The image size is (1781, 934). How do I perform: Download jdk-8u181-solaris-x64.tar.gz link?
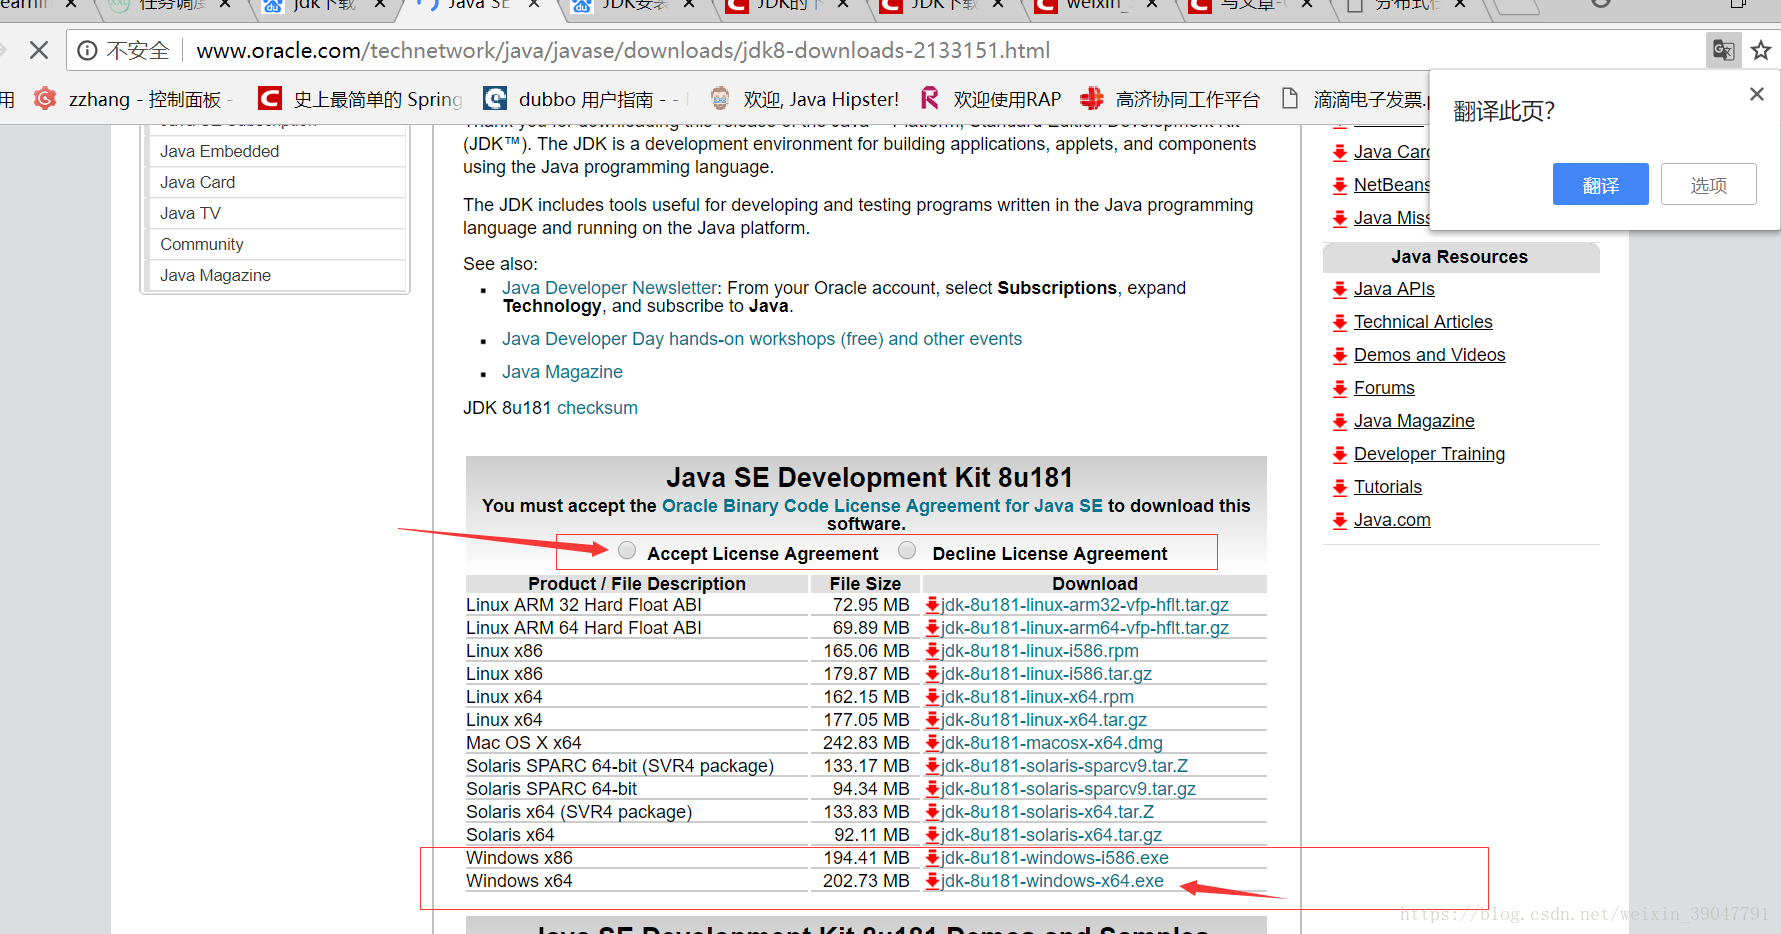click(1051, 835)
